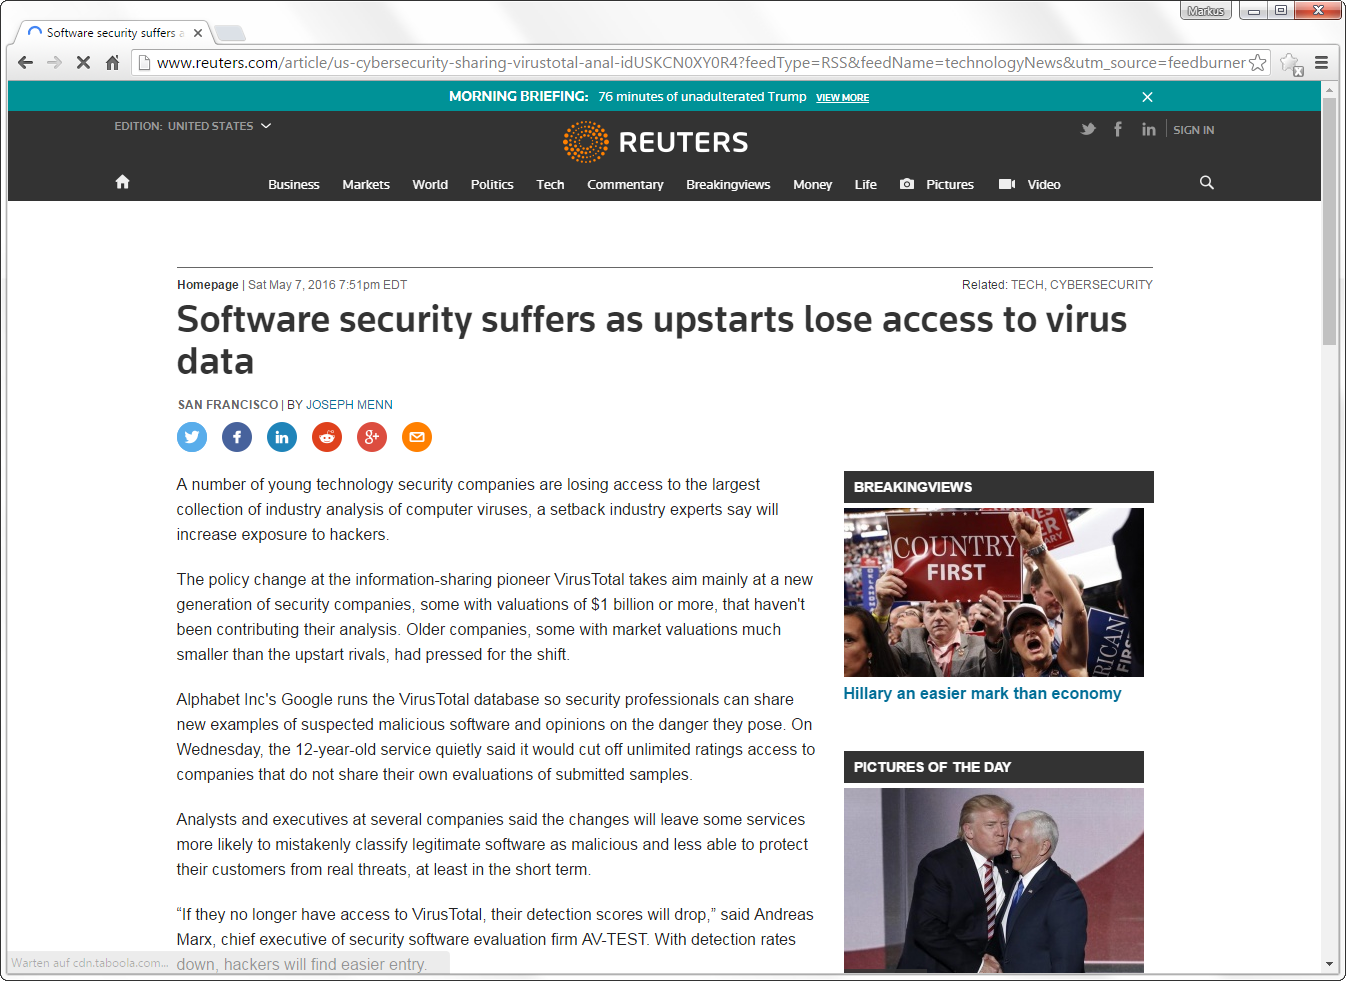This screenshot has width=1346, height=981.
Task: Focus the browser address bar
Action: pyautogui.click(x=700, y=62)
